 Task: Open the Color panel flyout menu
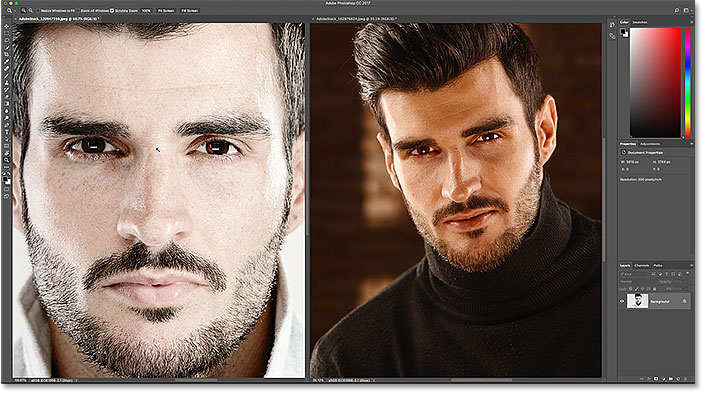[x=692, y=22]
